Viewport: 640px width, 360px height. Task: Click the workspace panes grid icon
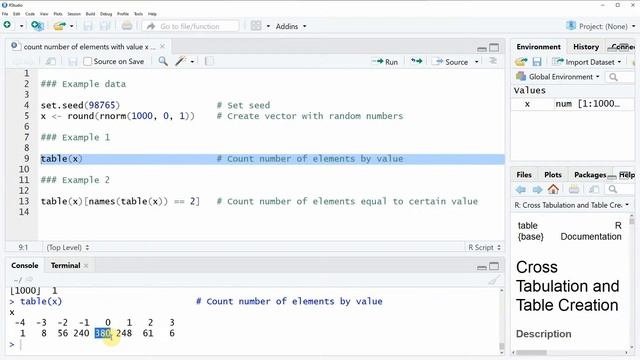[256, 26]
